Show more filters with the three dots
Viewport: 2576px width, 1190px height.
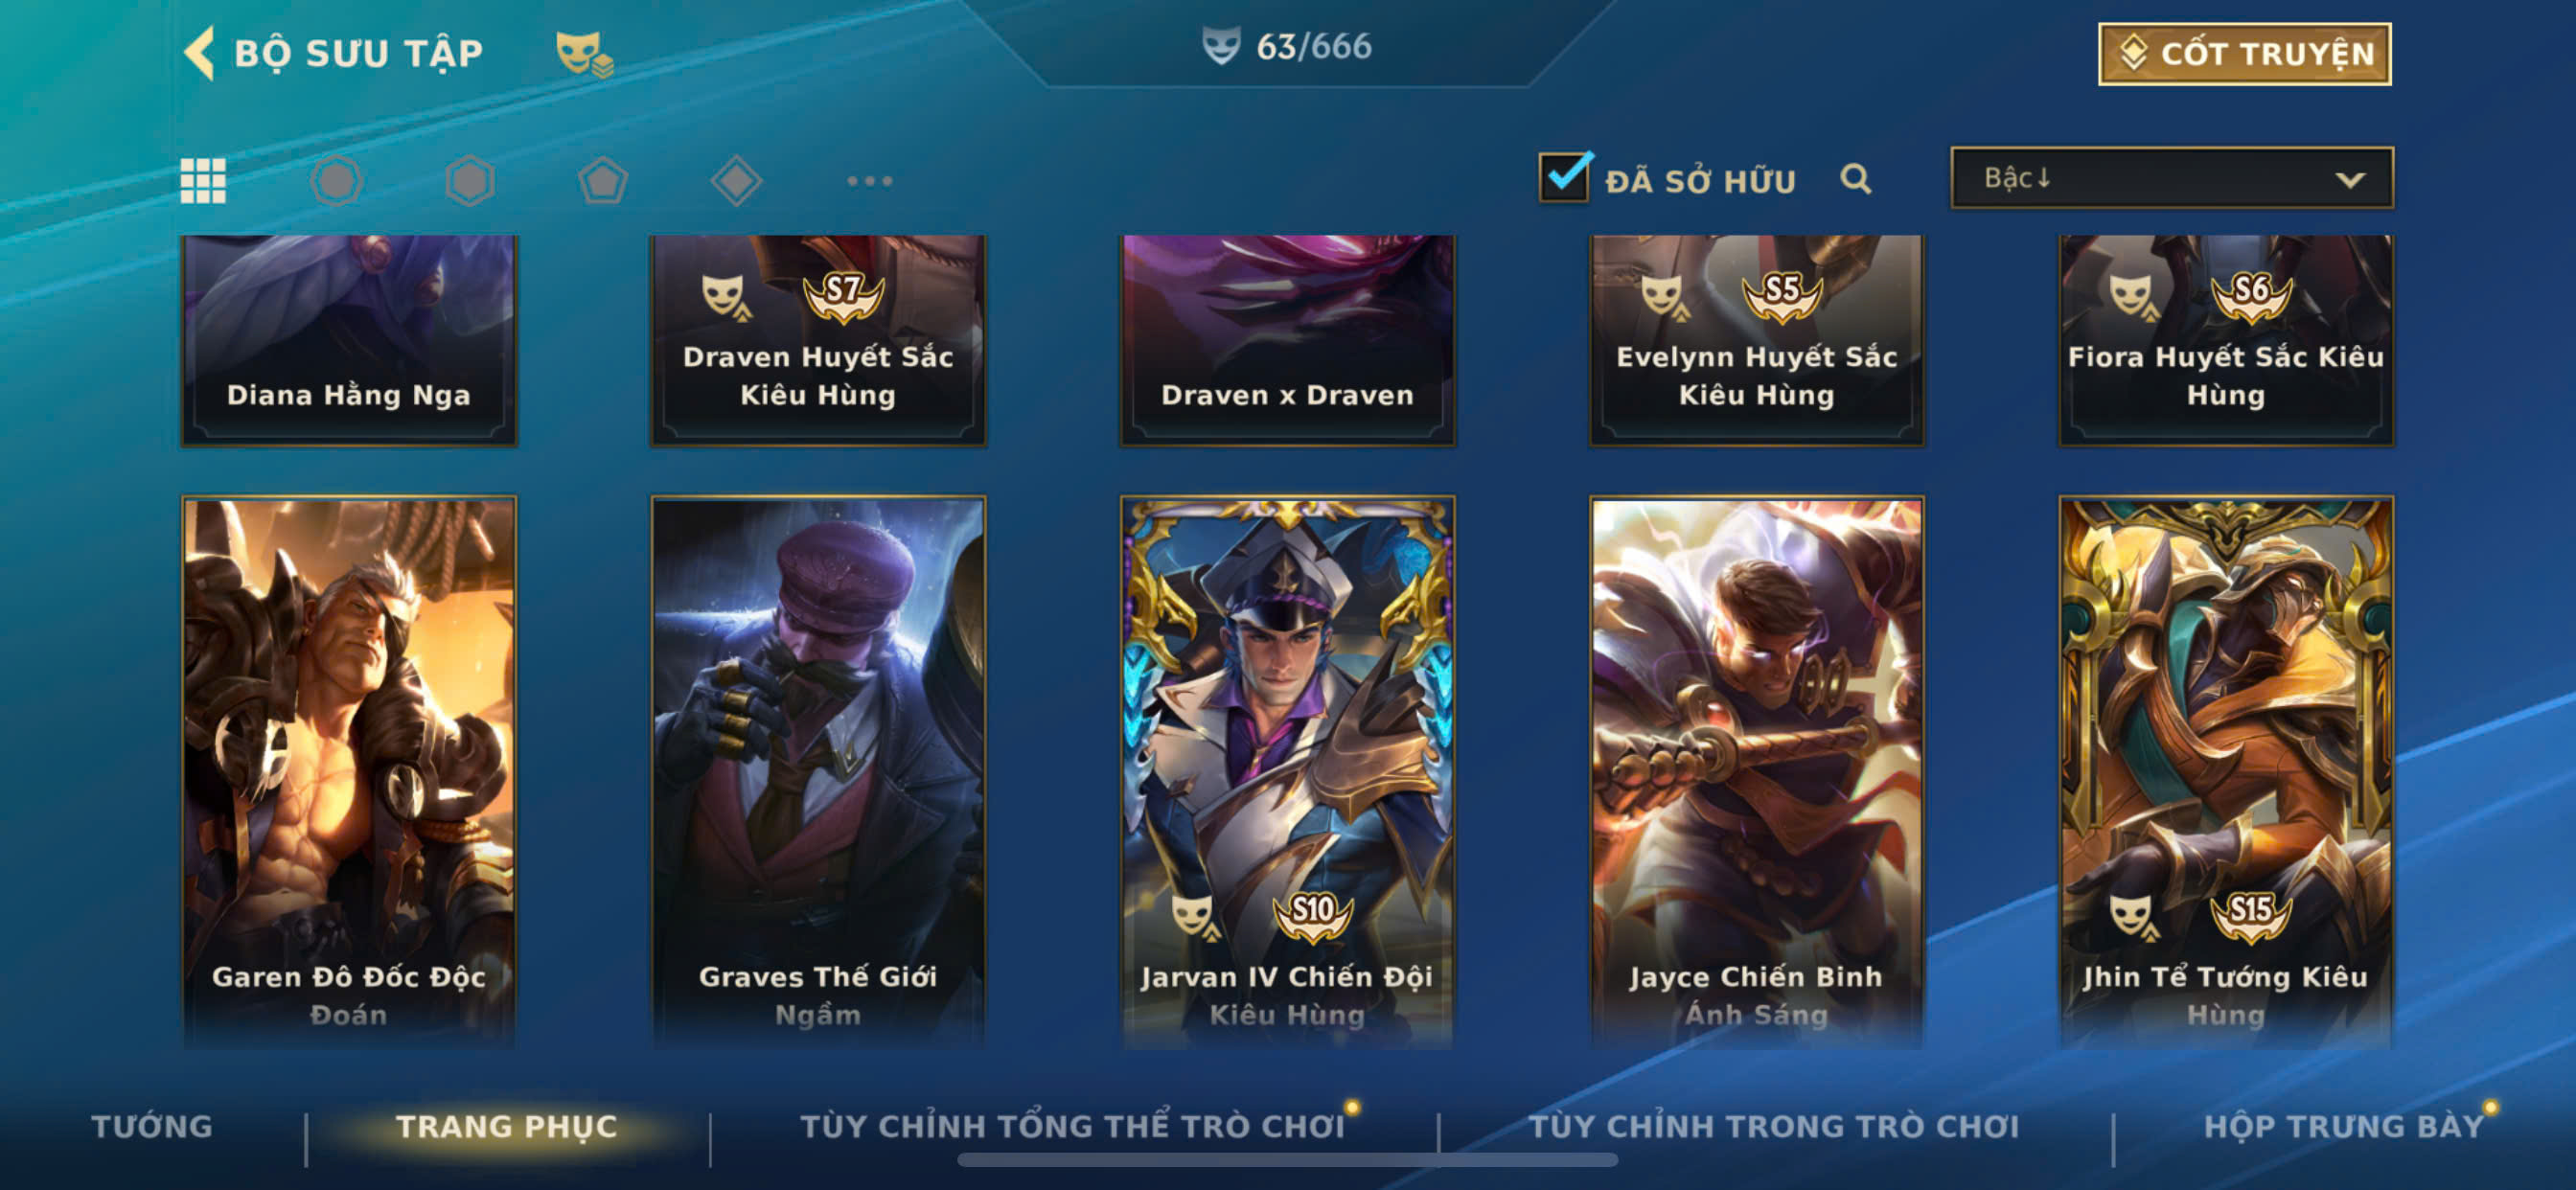click(869, 181)
